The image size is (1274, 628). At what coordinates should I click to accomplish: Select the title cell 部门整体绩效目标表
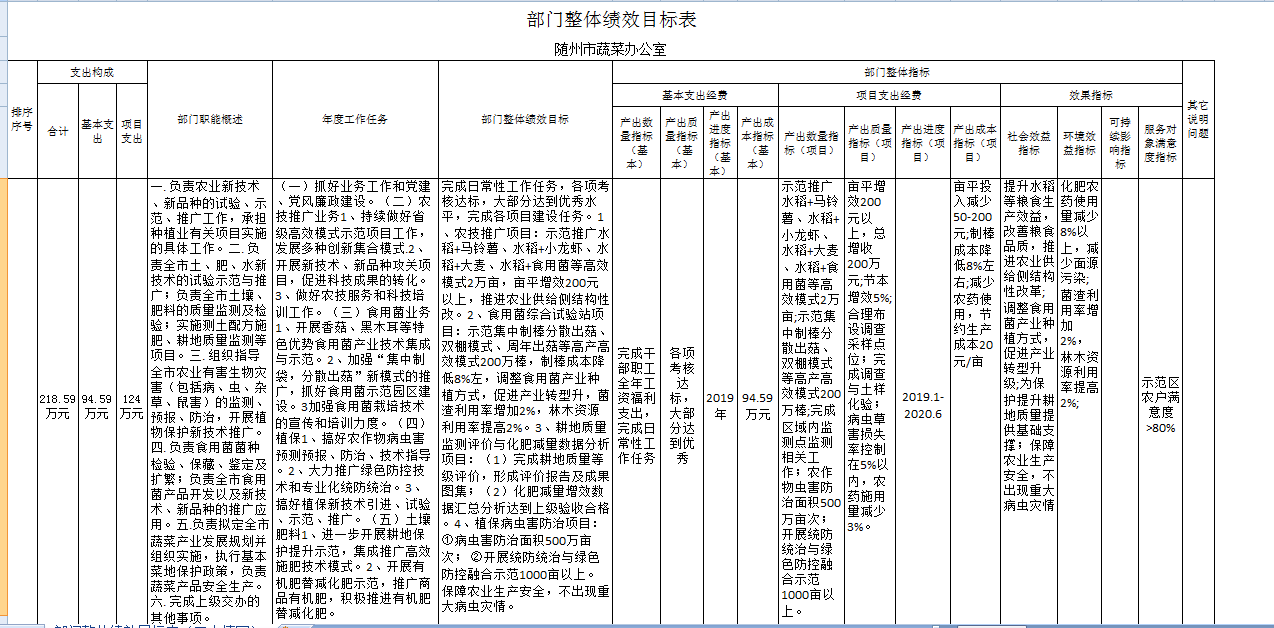point(610,20)
